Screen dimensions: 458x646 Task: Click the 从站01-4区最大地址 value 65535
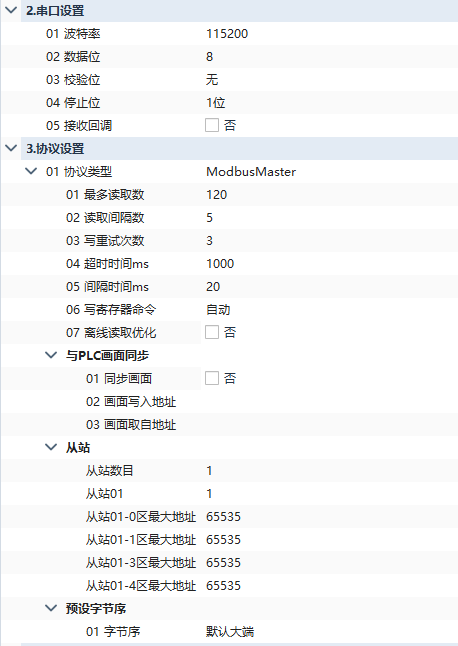223,585
